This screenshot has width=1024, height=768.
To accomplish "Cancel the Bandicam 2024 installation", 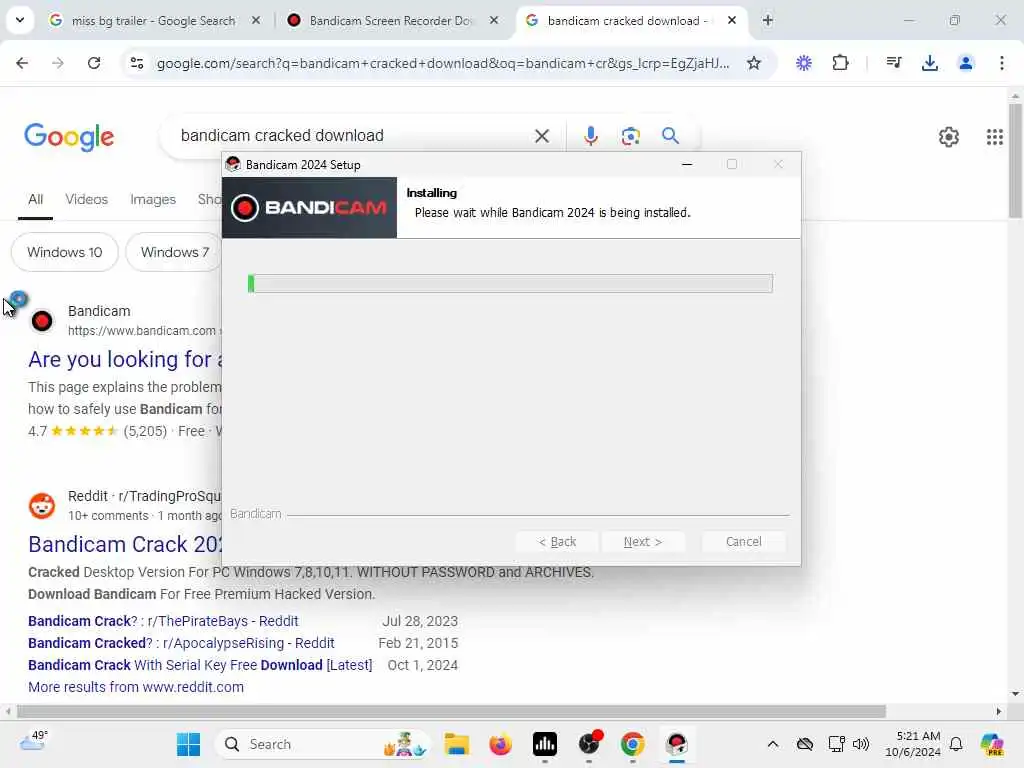I will coord(743,541).
